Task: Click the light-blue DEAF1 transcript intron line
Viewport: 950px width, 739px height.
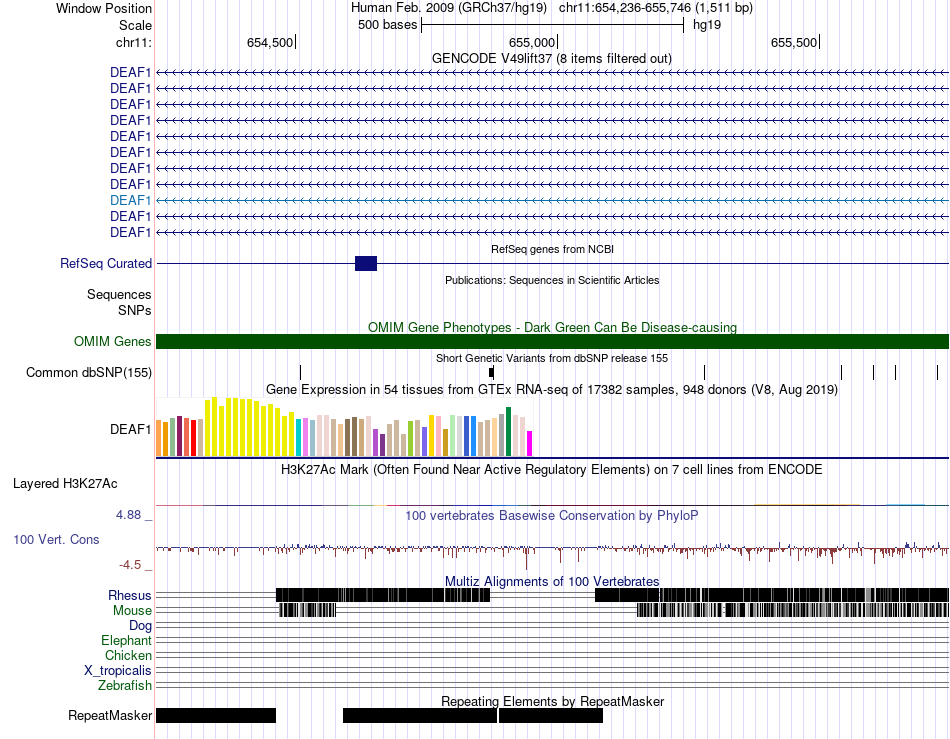Action: click(553, 200)
